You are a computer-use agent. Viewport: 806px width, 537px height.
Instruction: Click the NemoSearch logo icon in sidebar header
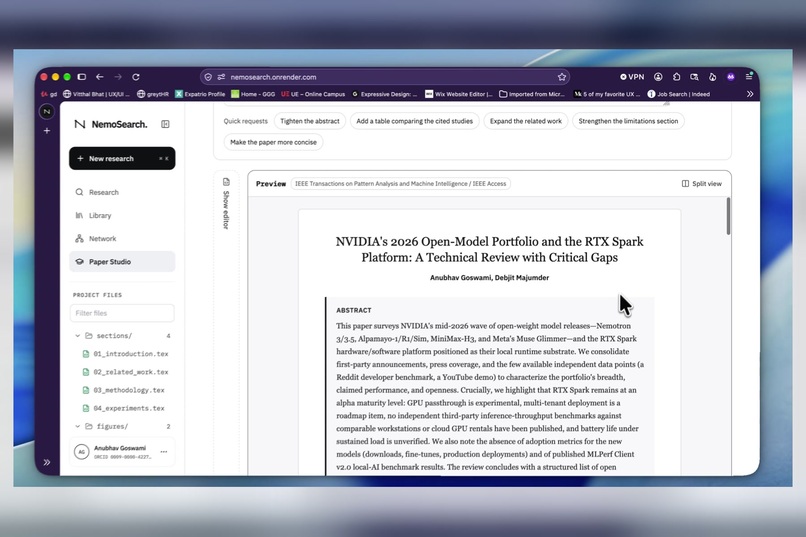(80, 124)
